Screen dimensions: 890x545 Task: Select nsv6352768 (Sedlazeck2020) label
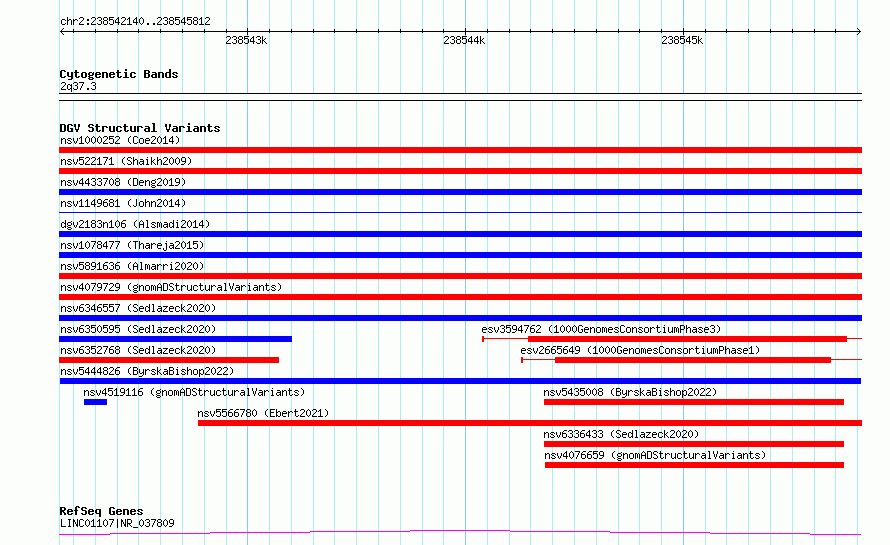click(138, 350)
